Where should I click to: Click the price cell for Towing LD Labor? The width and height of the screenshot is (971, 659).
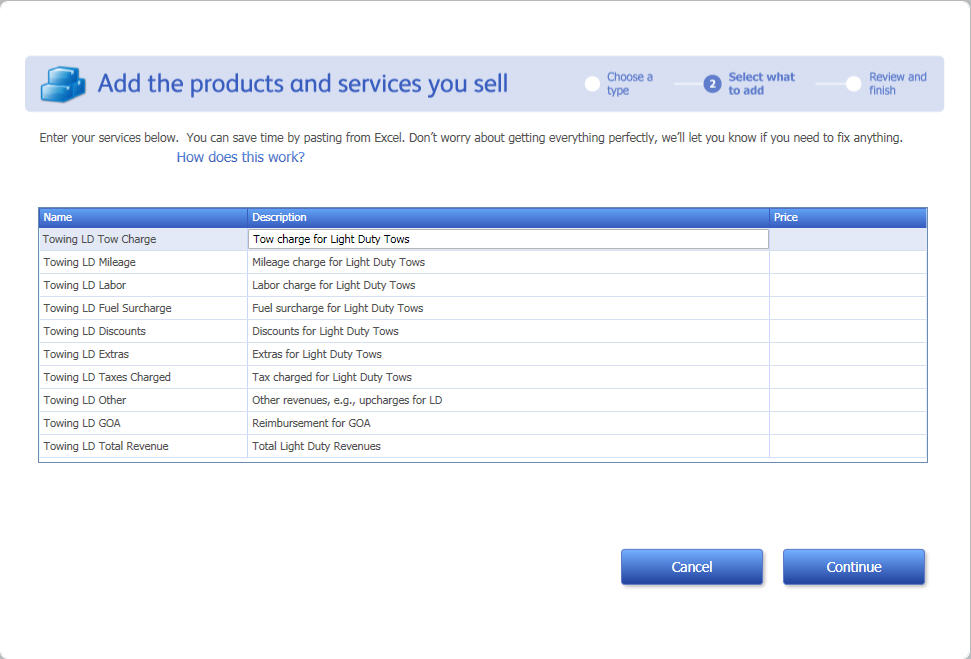pos(847,285)
